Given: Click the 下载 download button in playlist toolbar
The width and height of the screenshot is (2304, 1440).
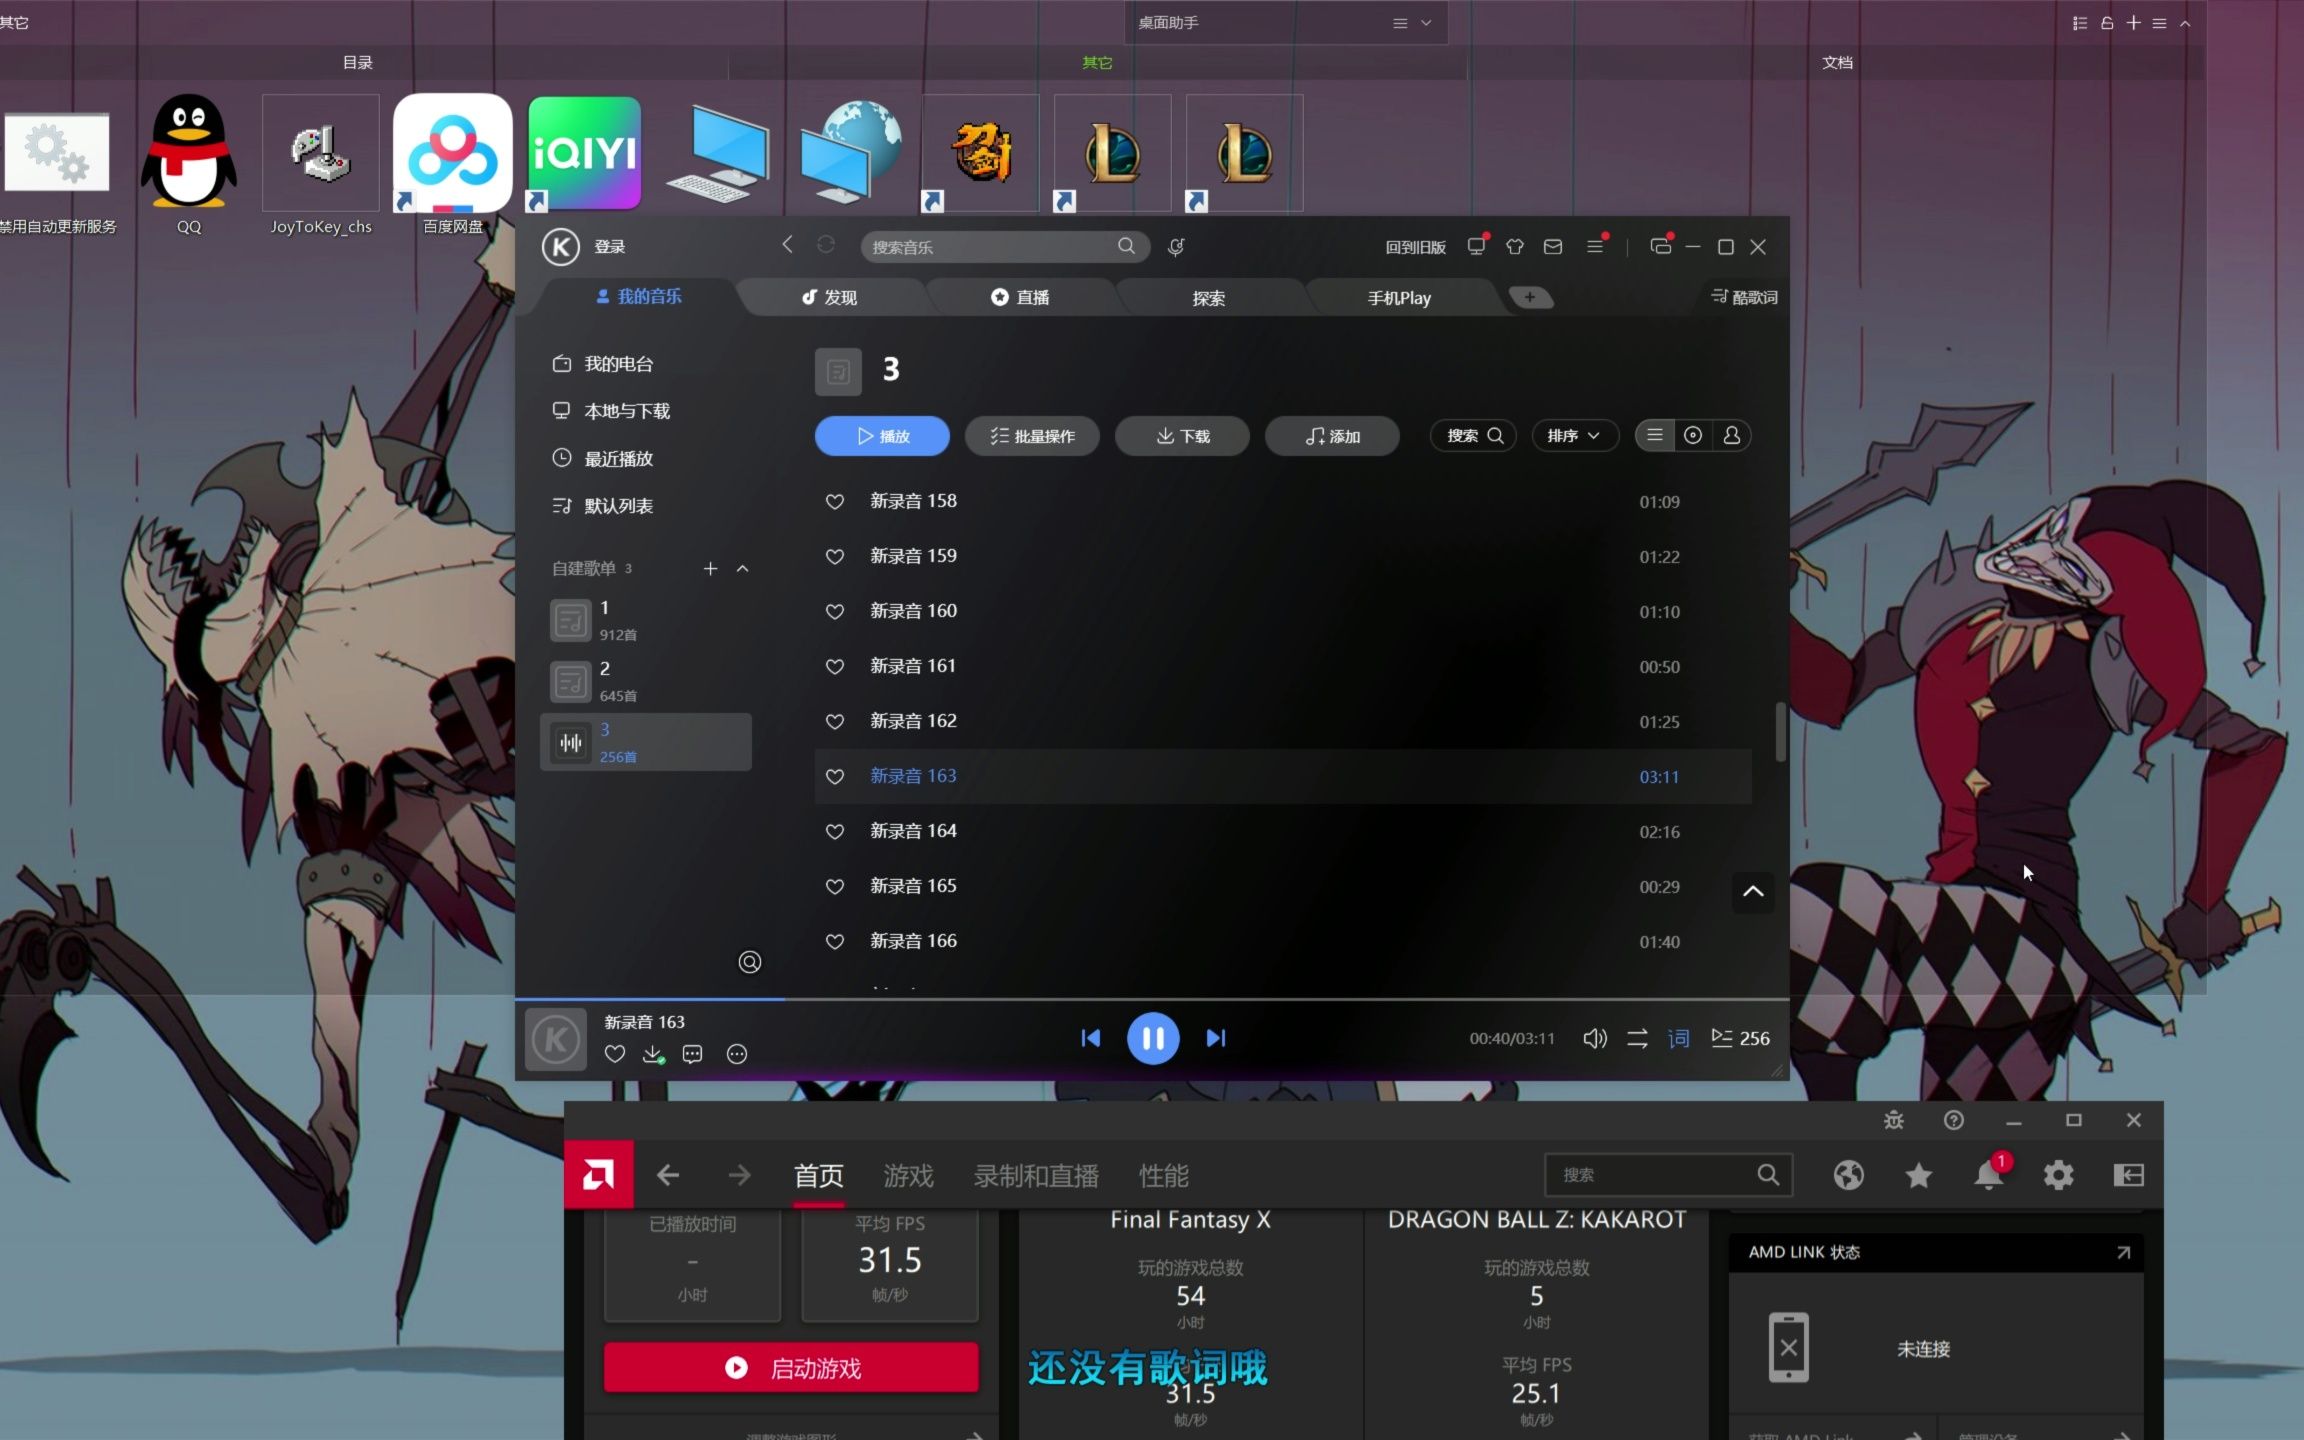Looking at the screenshot, I should pyautogui.click(x=1182, y=436).
